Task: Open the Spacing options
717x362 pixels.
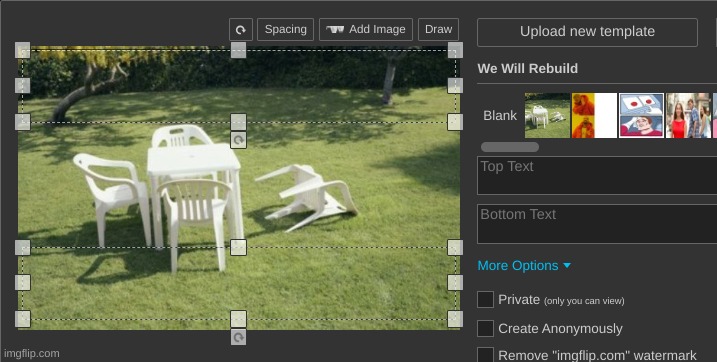Action: [x=285, y=30]
